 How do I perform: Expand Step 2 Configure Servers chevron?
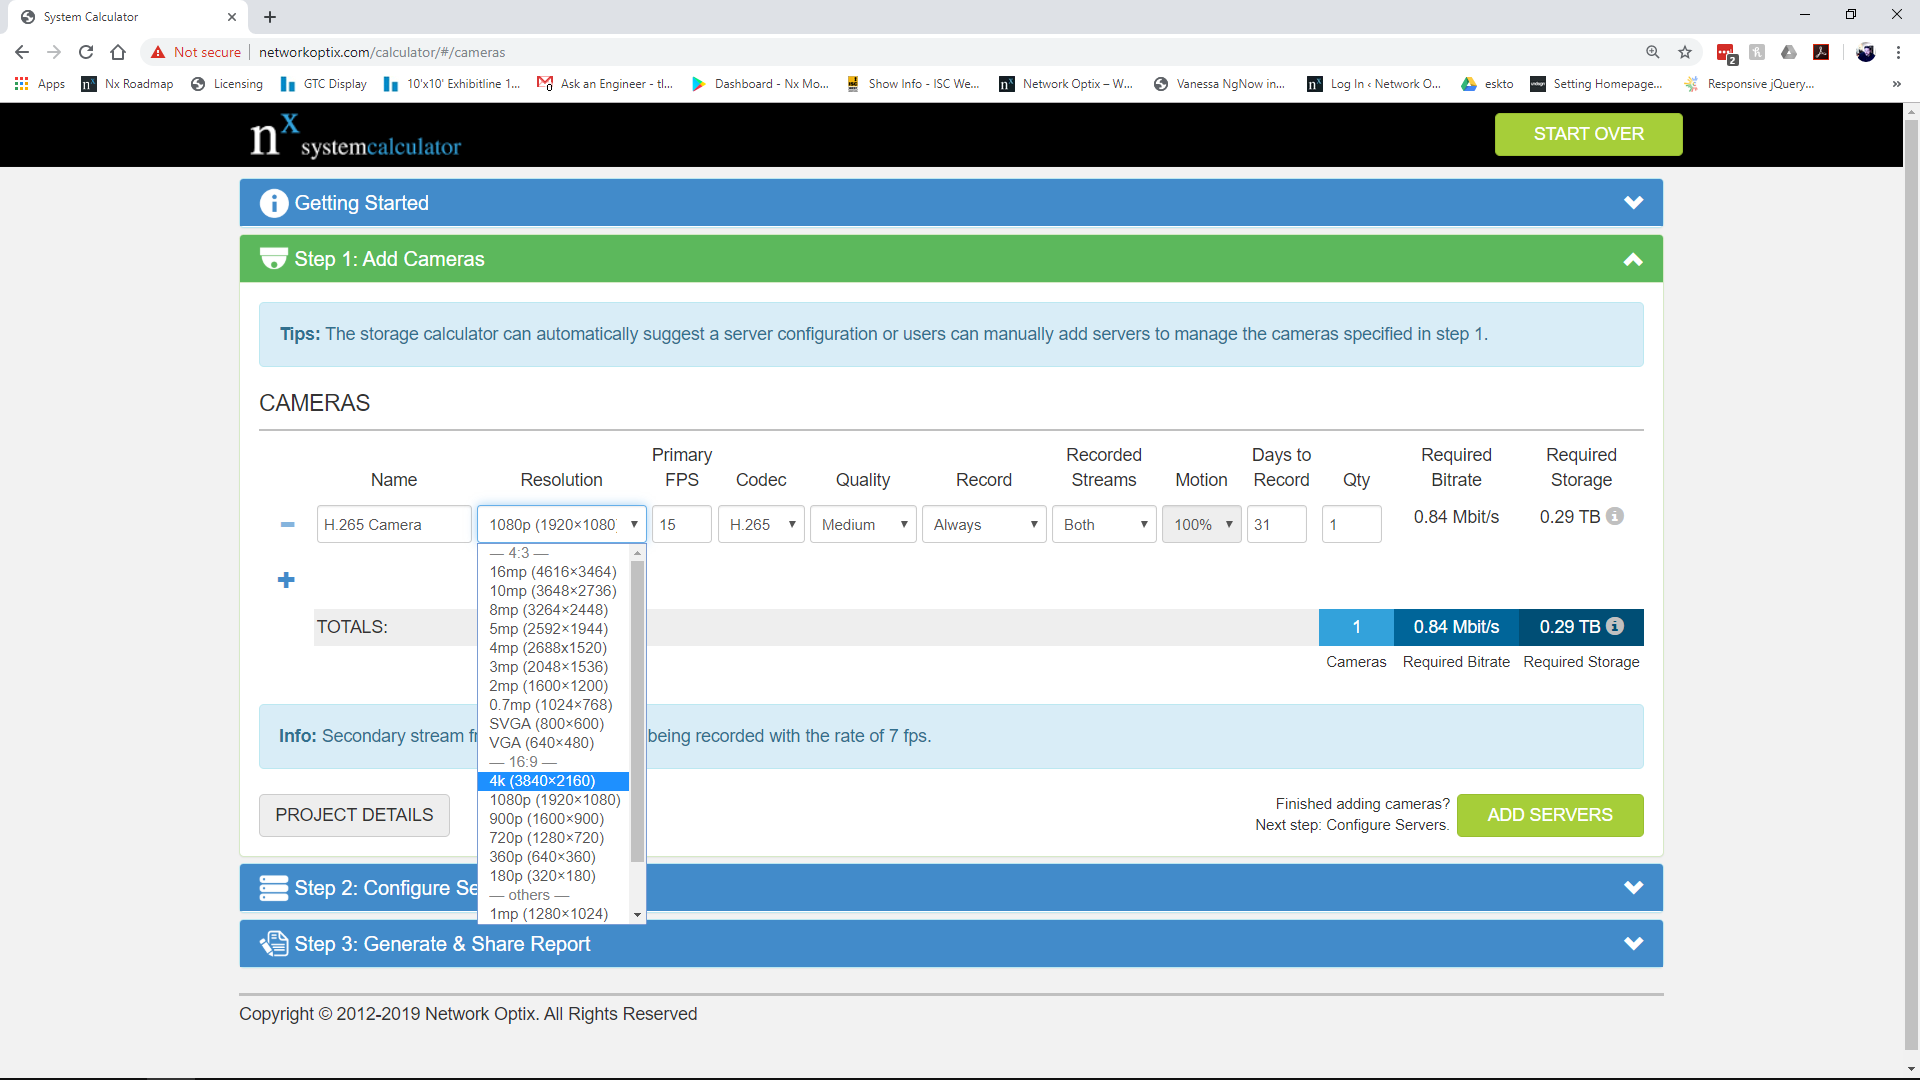1634,888
